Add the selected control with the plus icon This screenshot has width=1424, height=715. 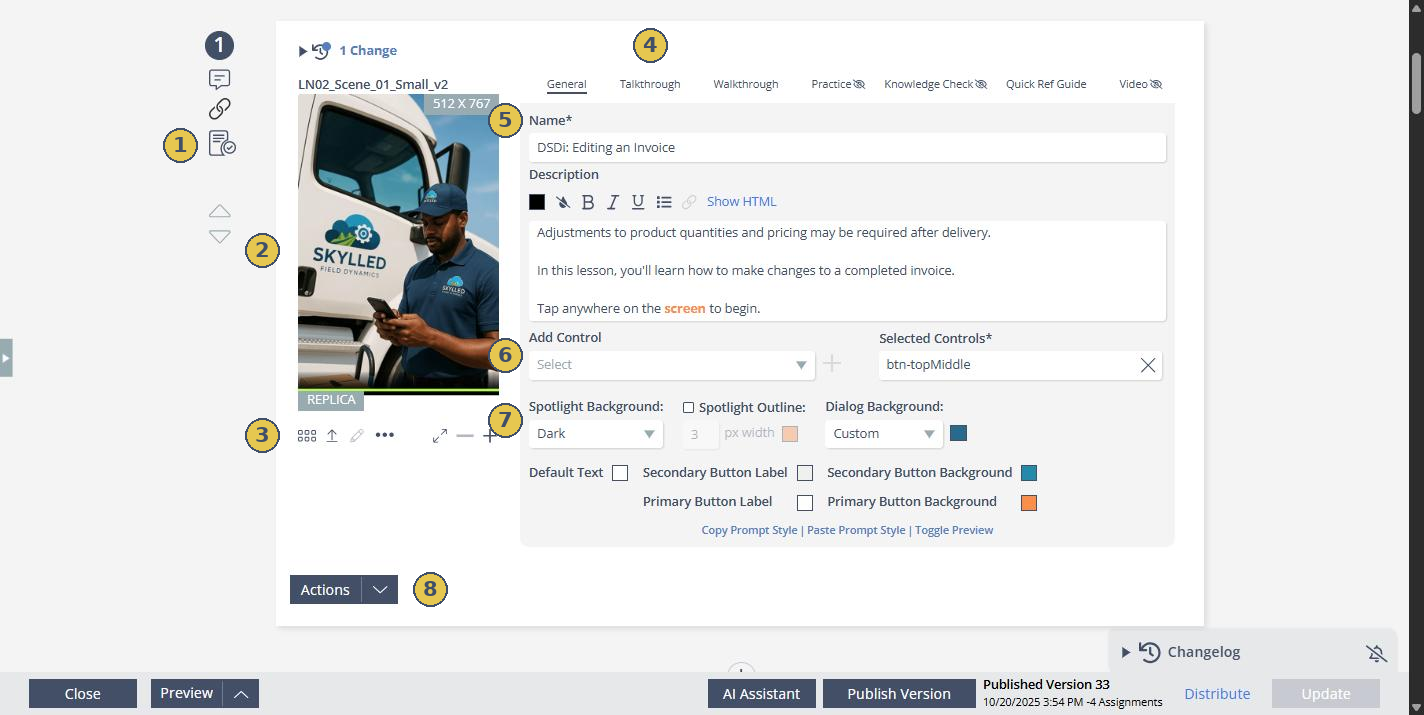point(831,365)
